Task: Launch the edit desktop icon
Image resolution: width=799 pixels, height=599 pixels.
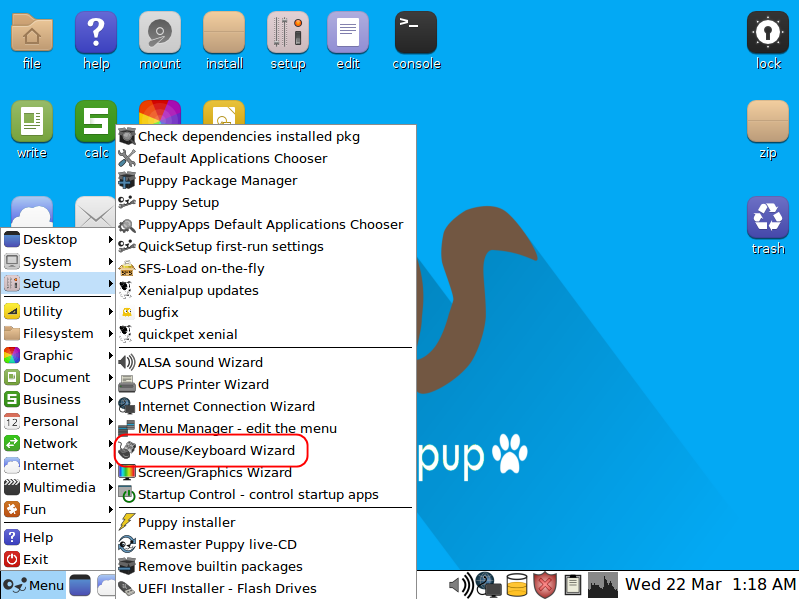Action: click(348, 33)
